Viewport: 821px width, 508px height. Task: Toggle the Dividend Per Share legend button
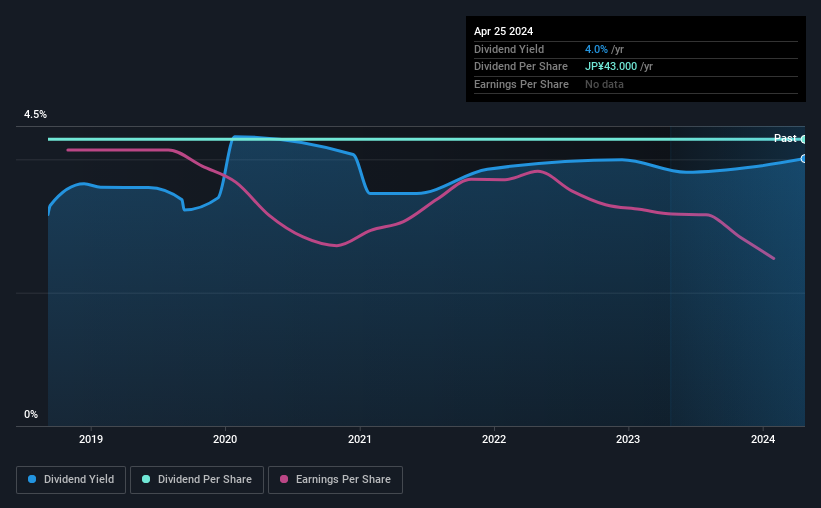click(197, 480)
